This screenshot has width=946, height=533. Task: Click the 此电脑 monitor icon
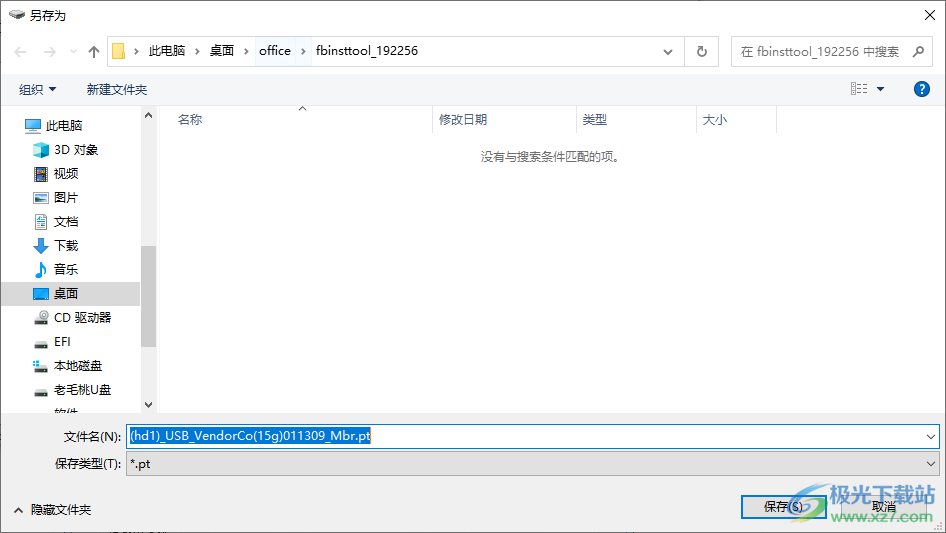point(33,126)
